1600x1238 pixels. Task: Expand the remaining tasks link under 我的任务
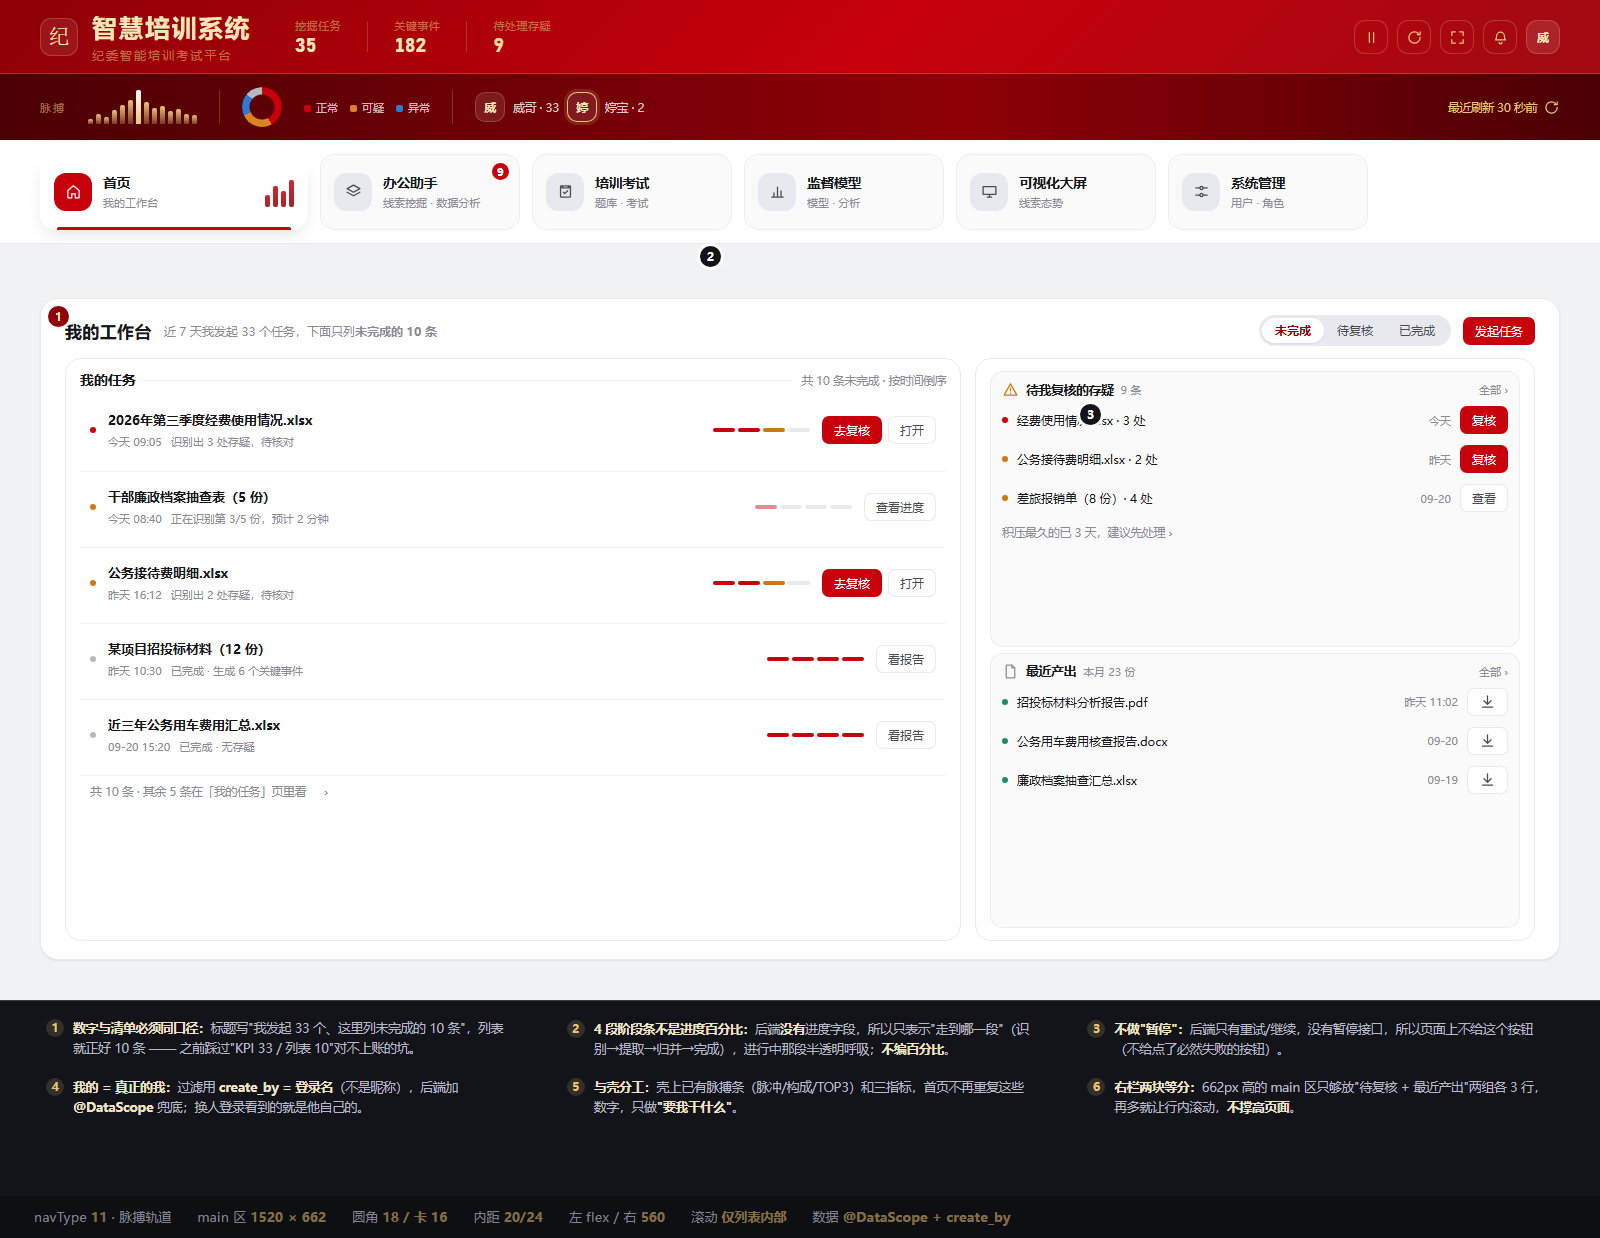pyautogui.click(x=209, y=792)
